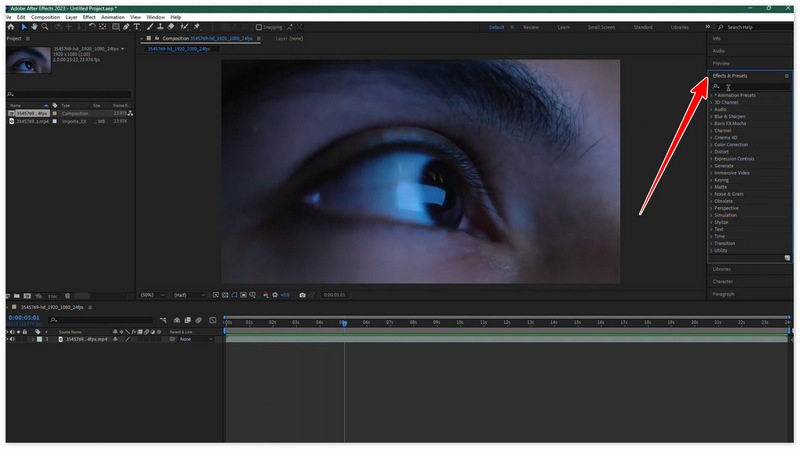Click the Effects & Presets search field

point(751,87)
